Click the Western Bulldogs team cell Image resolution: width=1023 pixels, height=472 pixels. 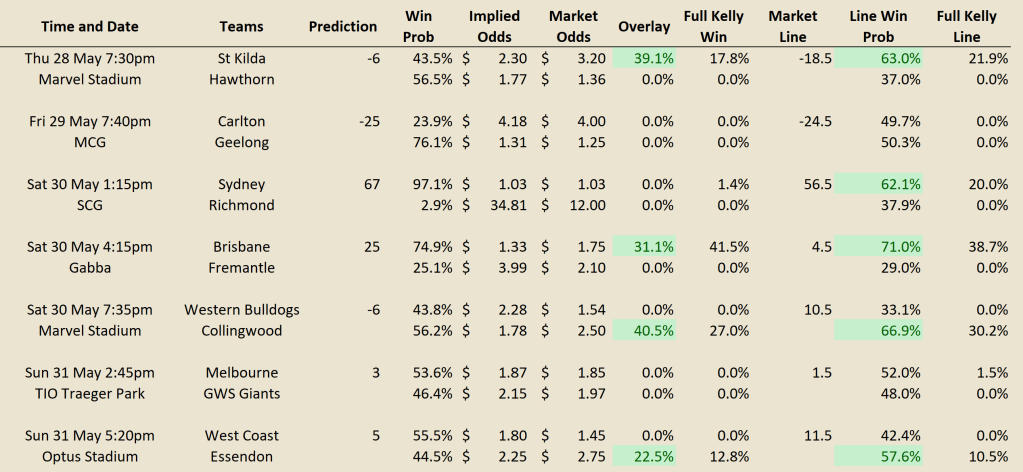click(241, 309)
